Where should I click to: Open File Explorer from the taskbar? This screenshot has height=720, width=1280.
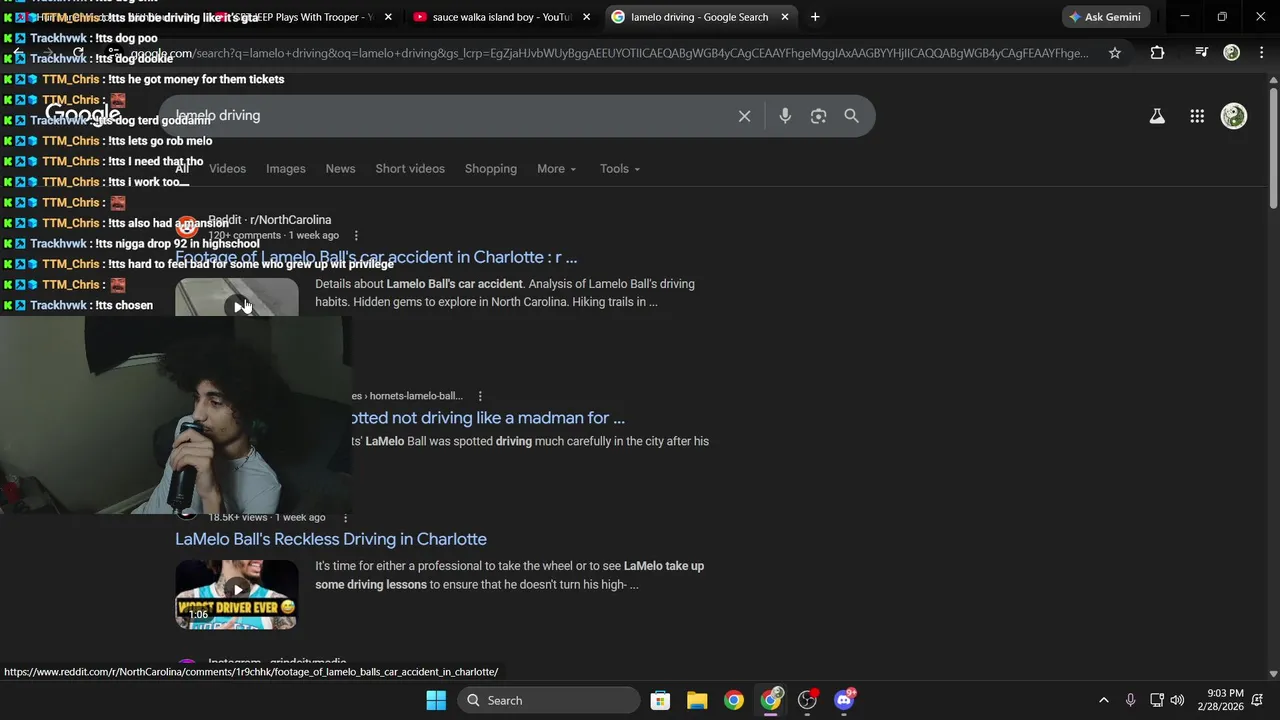click(x=697, y=700)
